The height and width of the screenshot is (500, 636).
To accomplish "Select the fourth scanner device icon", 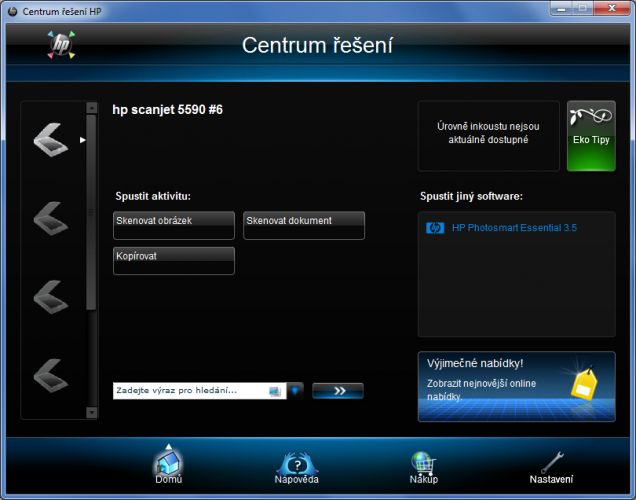I will point(50,376).
